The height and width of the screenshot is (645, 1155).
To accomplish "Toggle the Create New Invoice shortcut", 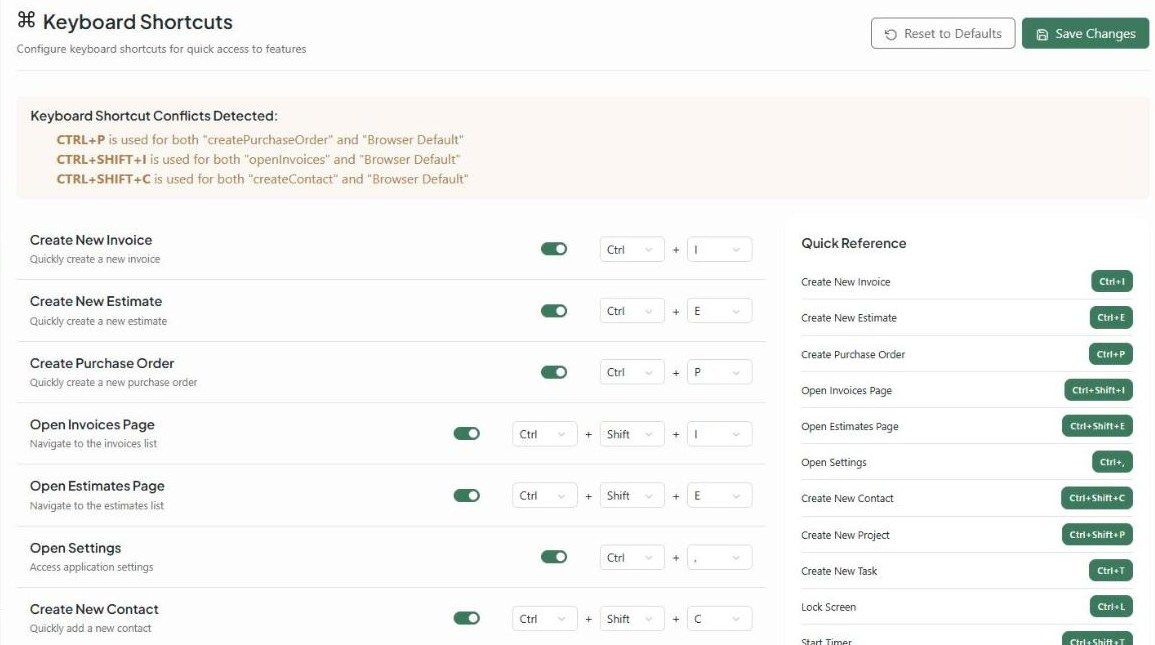I will tap(554, 249).
